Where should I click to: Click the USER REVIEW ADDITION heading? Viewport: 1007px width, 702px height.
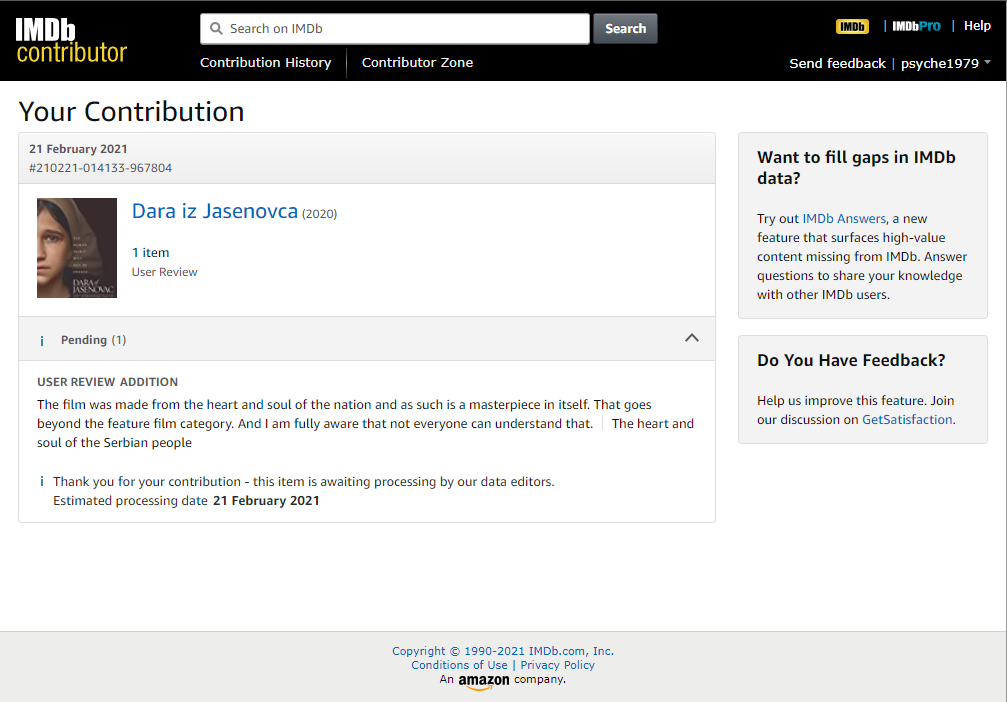[x=107, y=382]
